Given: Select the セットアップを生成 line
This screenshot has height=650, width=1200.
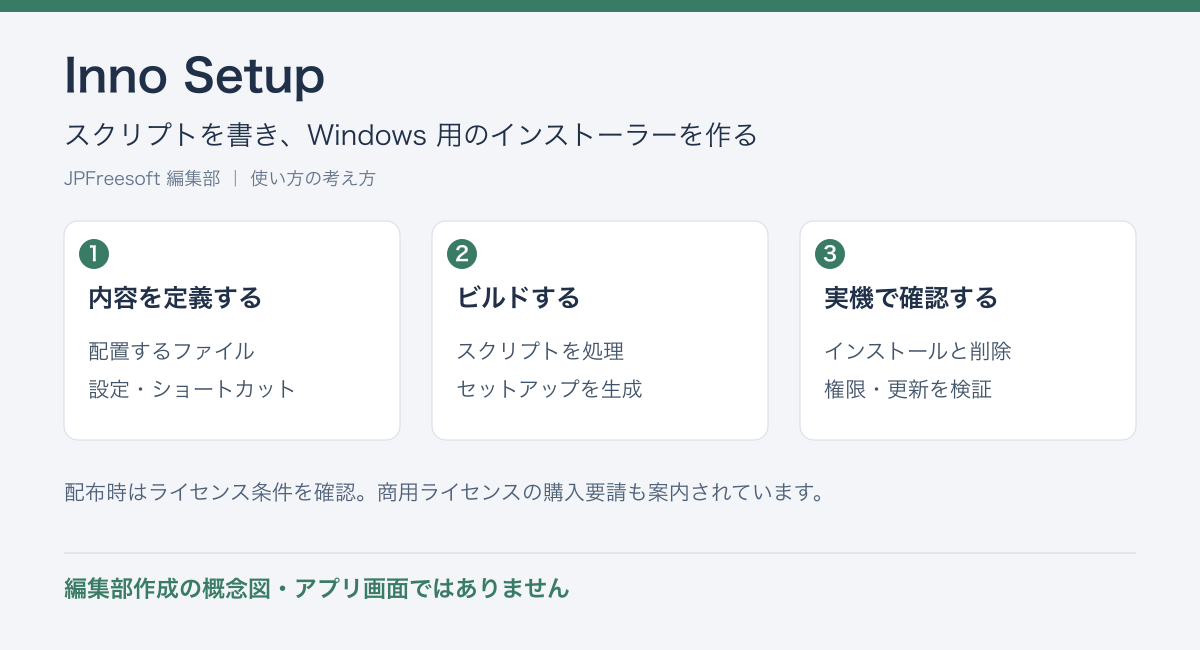Looking at the screenshot, I should (549, 389).
